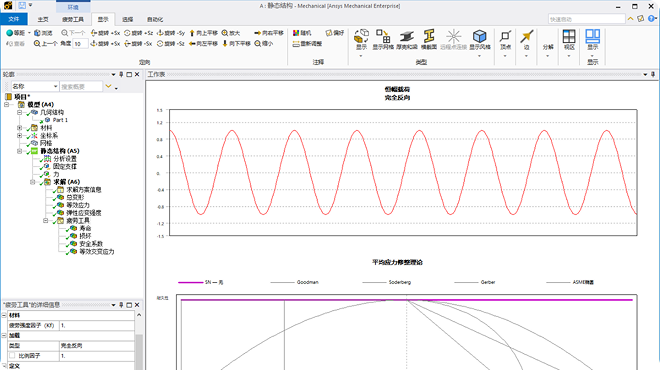660x370 pixels.
Task: Switch to the 显示 ribbon tab
Action: coord(103,19)
